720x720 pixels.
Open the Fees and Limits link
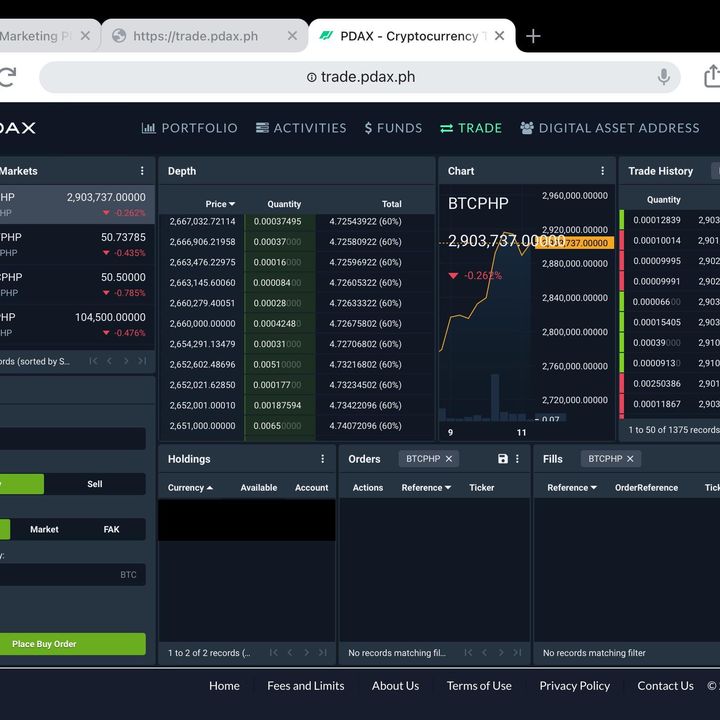[305, 686]
